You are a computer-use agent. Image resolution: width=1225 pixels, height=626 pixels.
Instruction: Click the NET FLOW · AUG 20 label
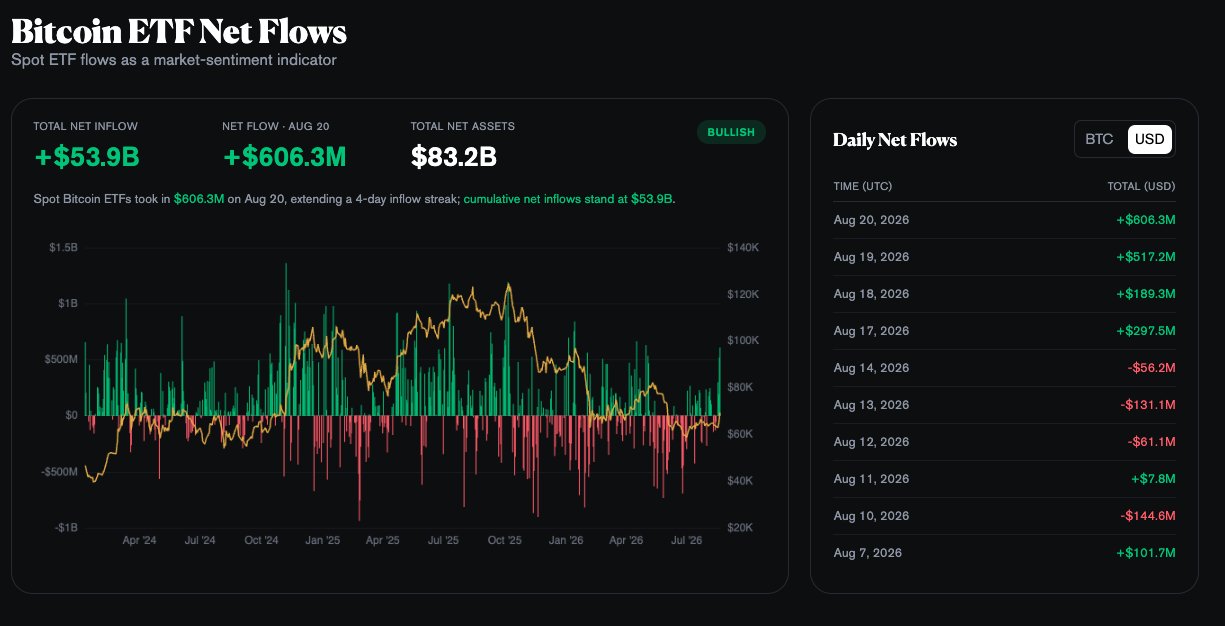point(276,127)
